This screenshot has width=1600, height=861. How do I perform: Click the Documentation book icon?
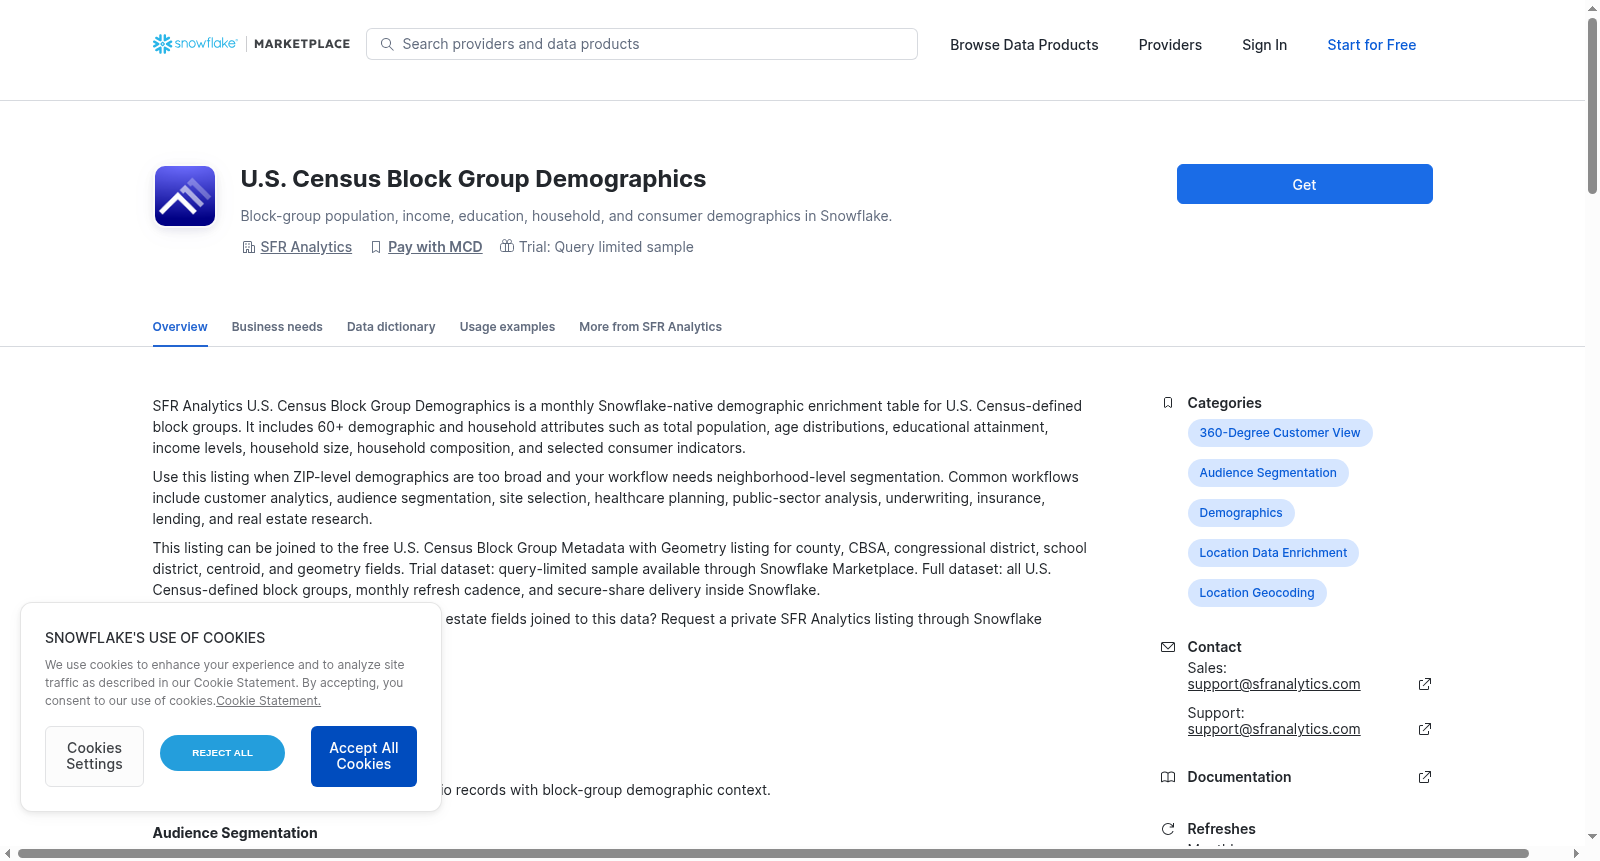[x=1168, y=777]
